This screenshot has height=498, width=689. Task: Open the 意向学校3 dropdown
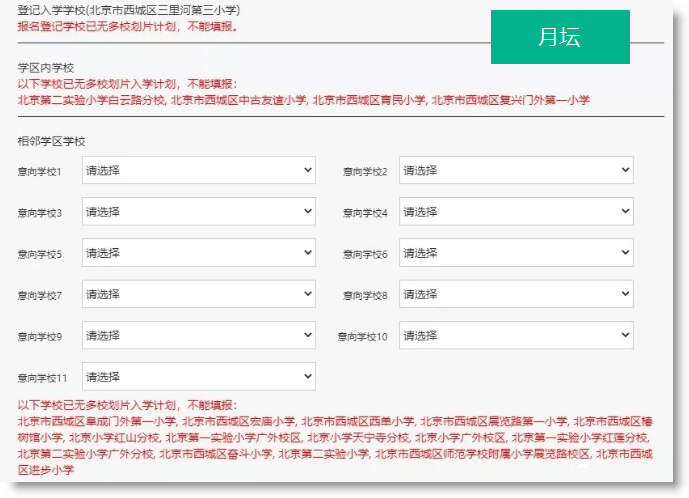click(199, 211)
